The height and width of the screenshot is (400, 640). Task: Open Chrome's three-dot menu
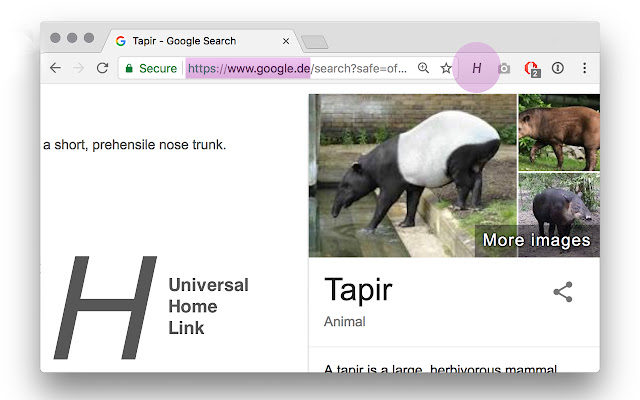point(584,68)
